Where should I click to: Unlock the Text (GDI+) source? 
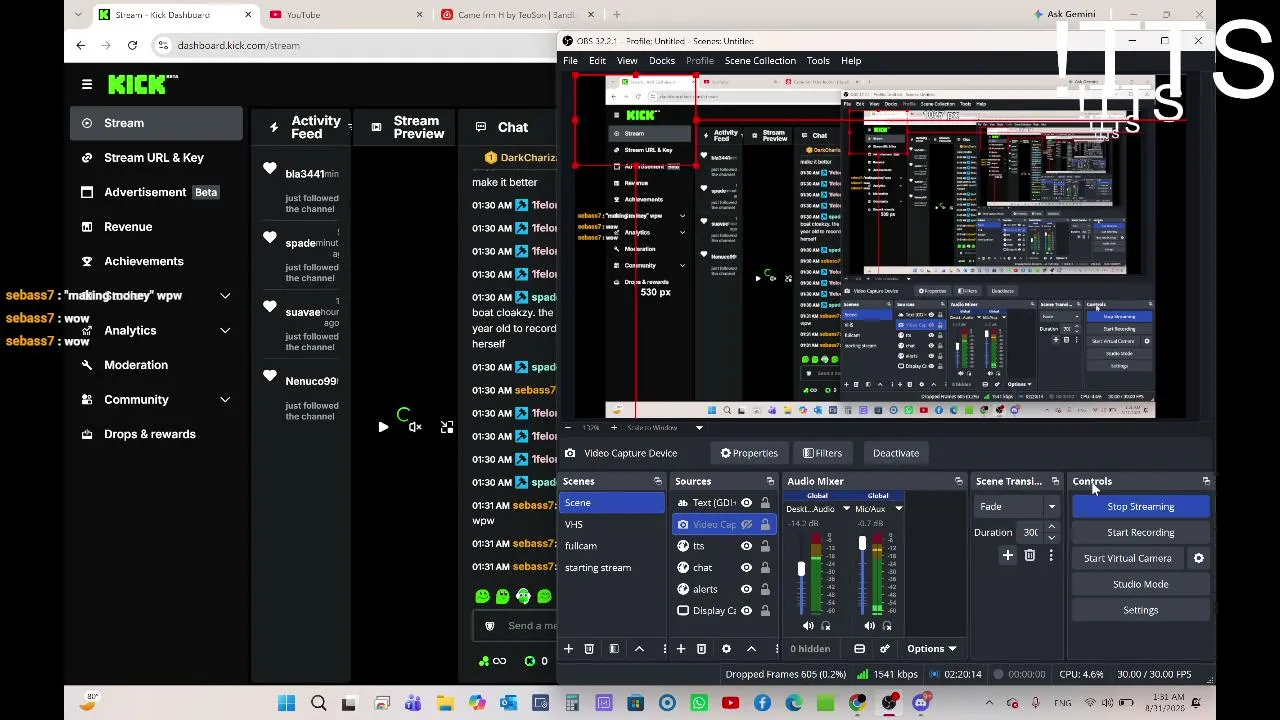(765, 503)
